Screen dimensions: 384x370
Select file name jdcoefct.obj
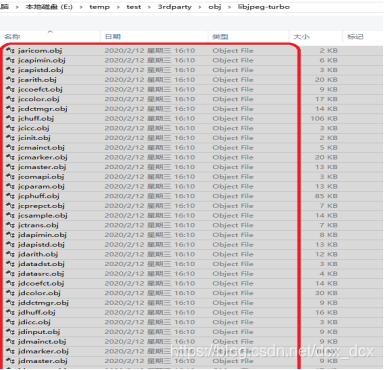point(41,283)
